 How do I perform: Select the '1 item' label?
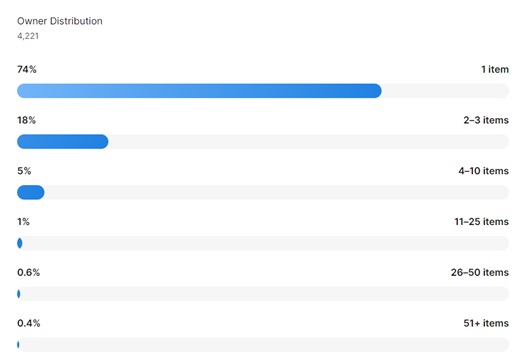tap(495, 69)
